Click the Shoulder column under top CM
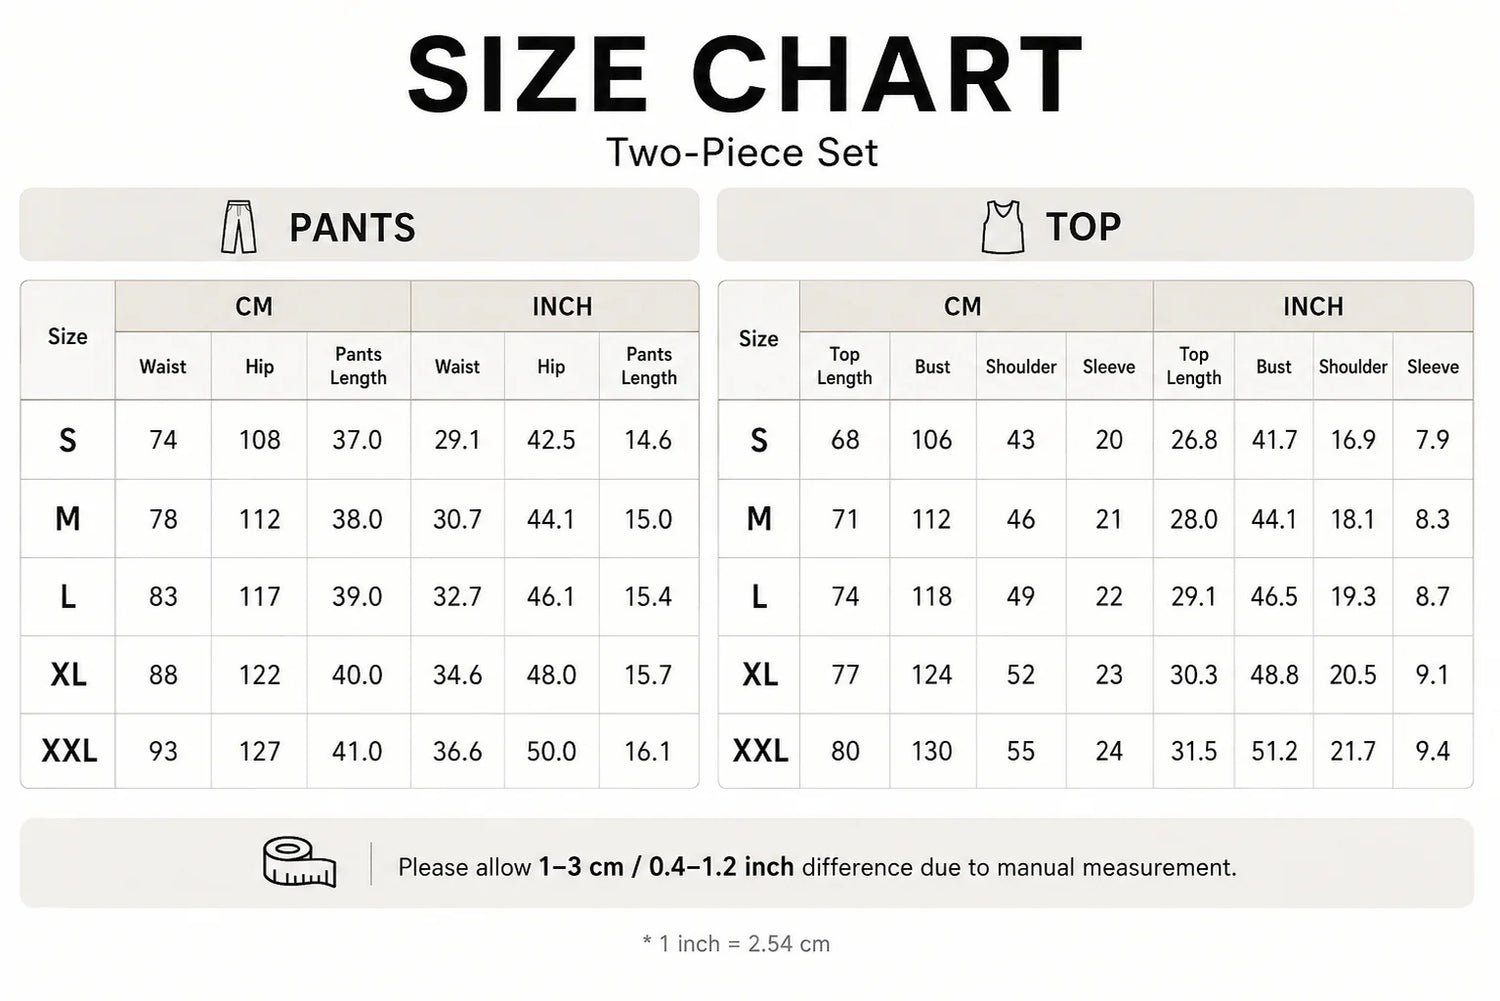 1021,367
